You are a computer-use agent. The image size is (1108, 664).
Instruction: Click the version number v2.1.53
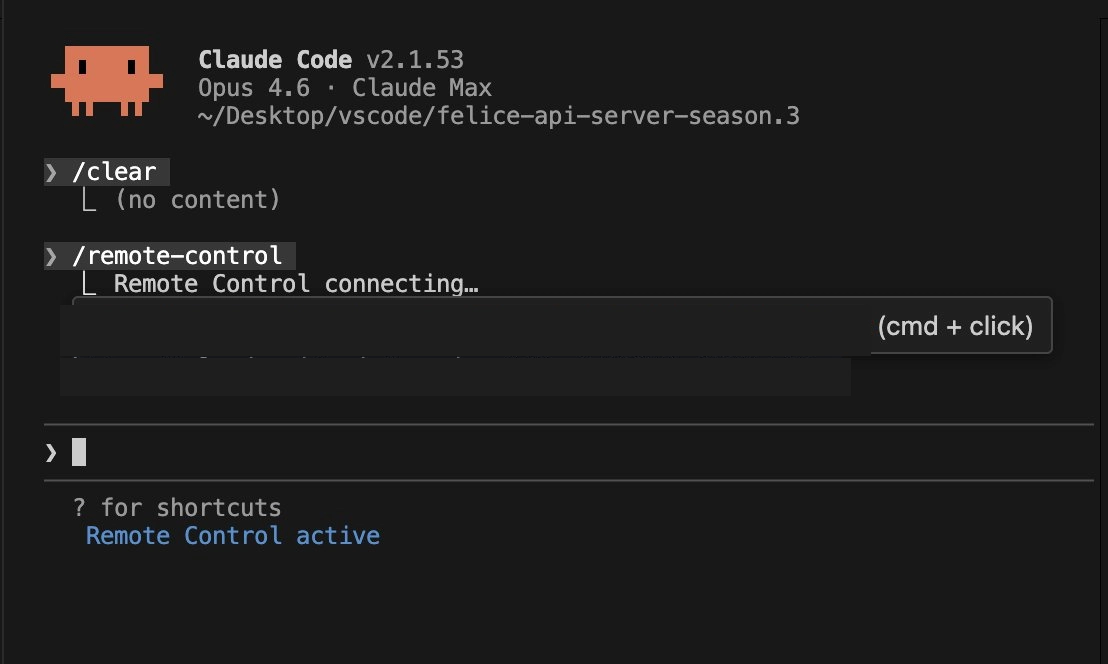[x=415, y=59]
